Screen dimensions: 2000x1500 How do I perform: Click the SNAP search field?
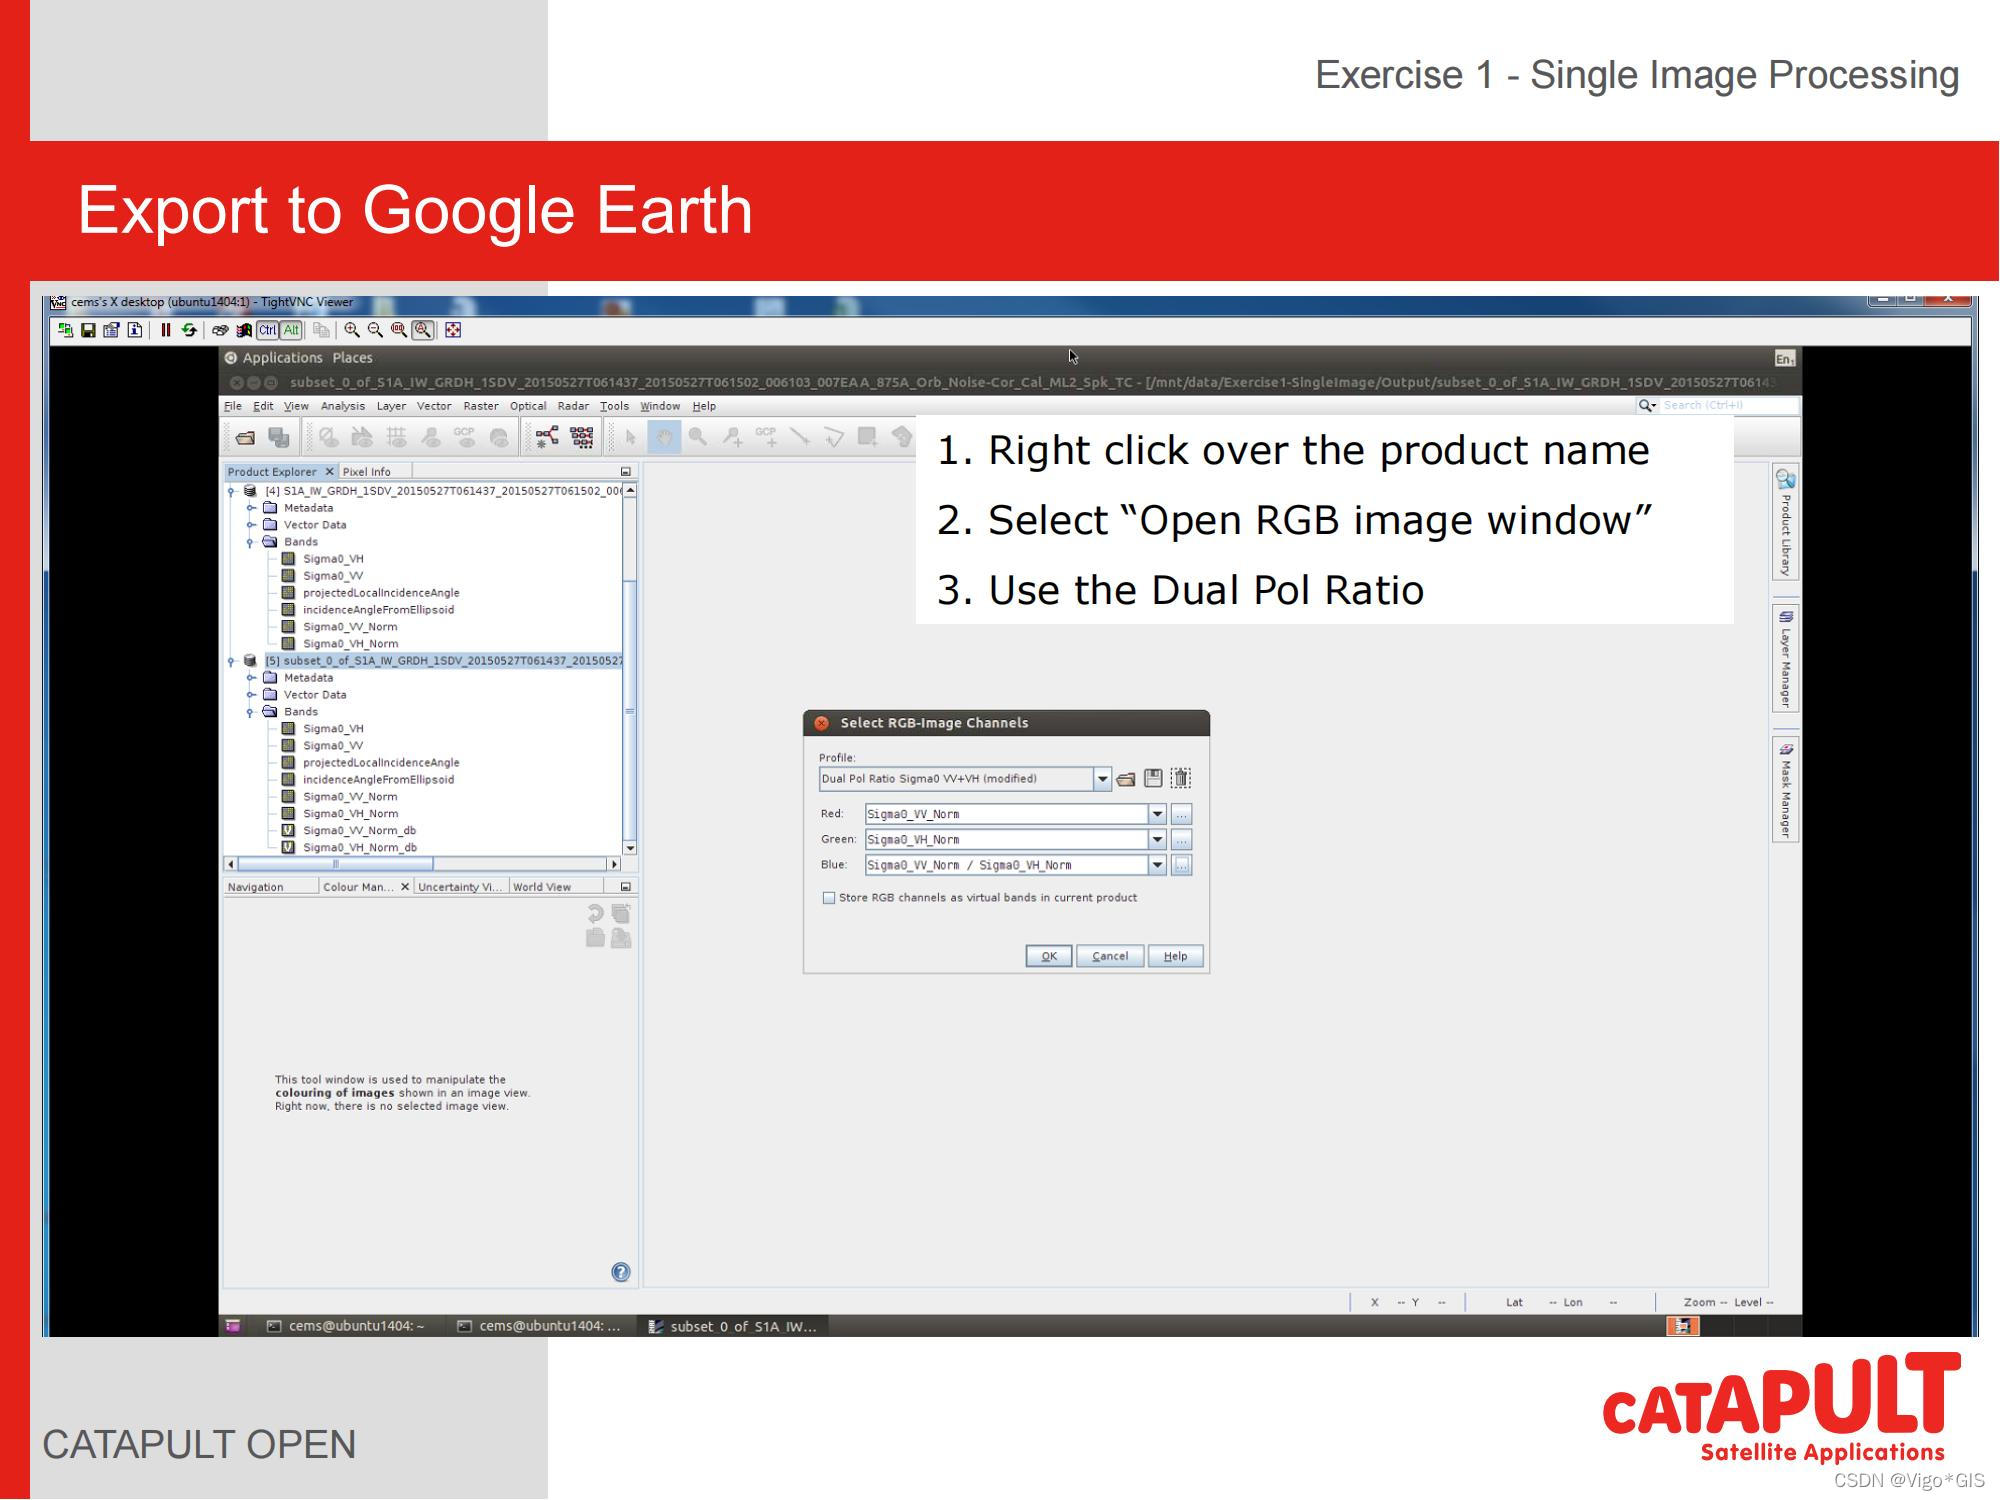pos(1728,405)
